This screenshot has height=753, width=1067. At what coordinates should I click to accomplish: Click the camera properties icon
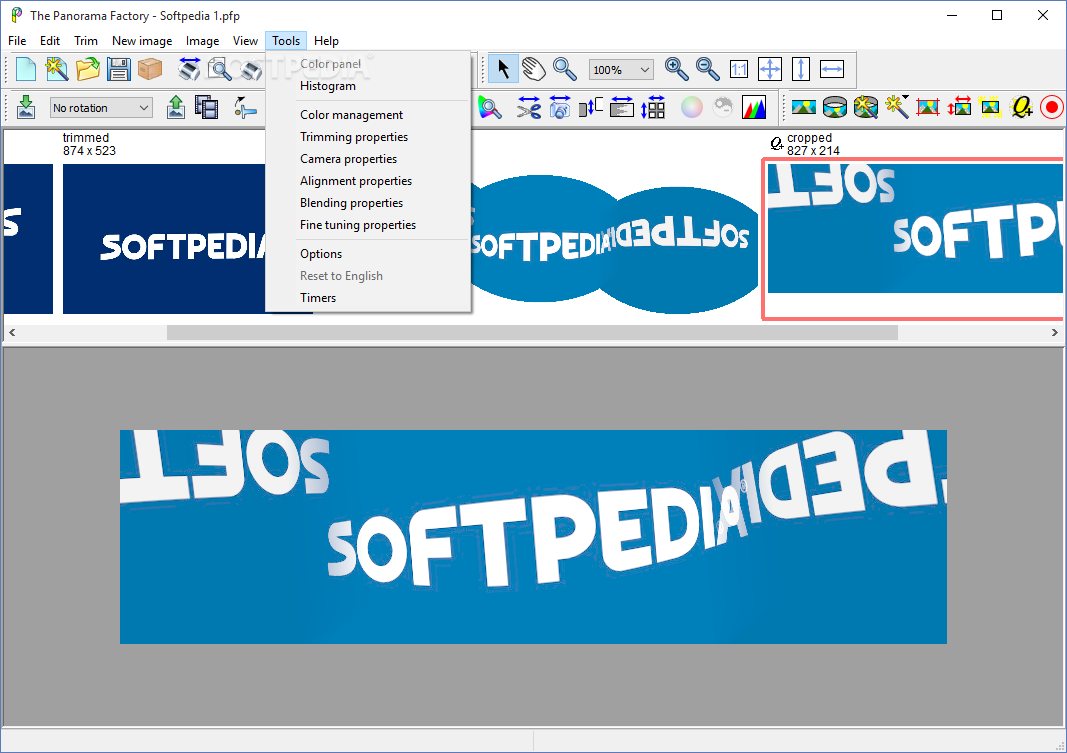tap(559, 107)
